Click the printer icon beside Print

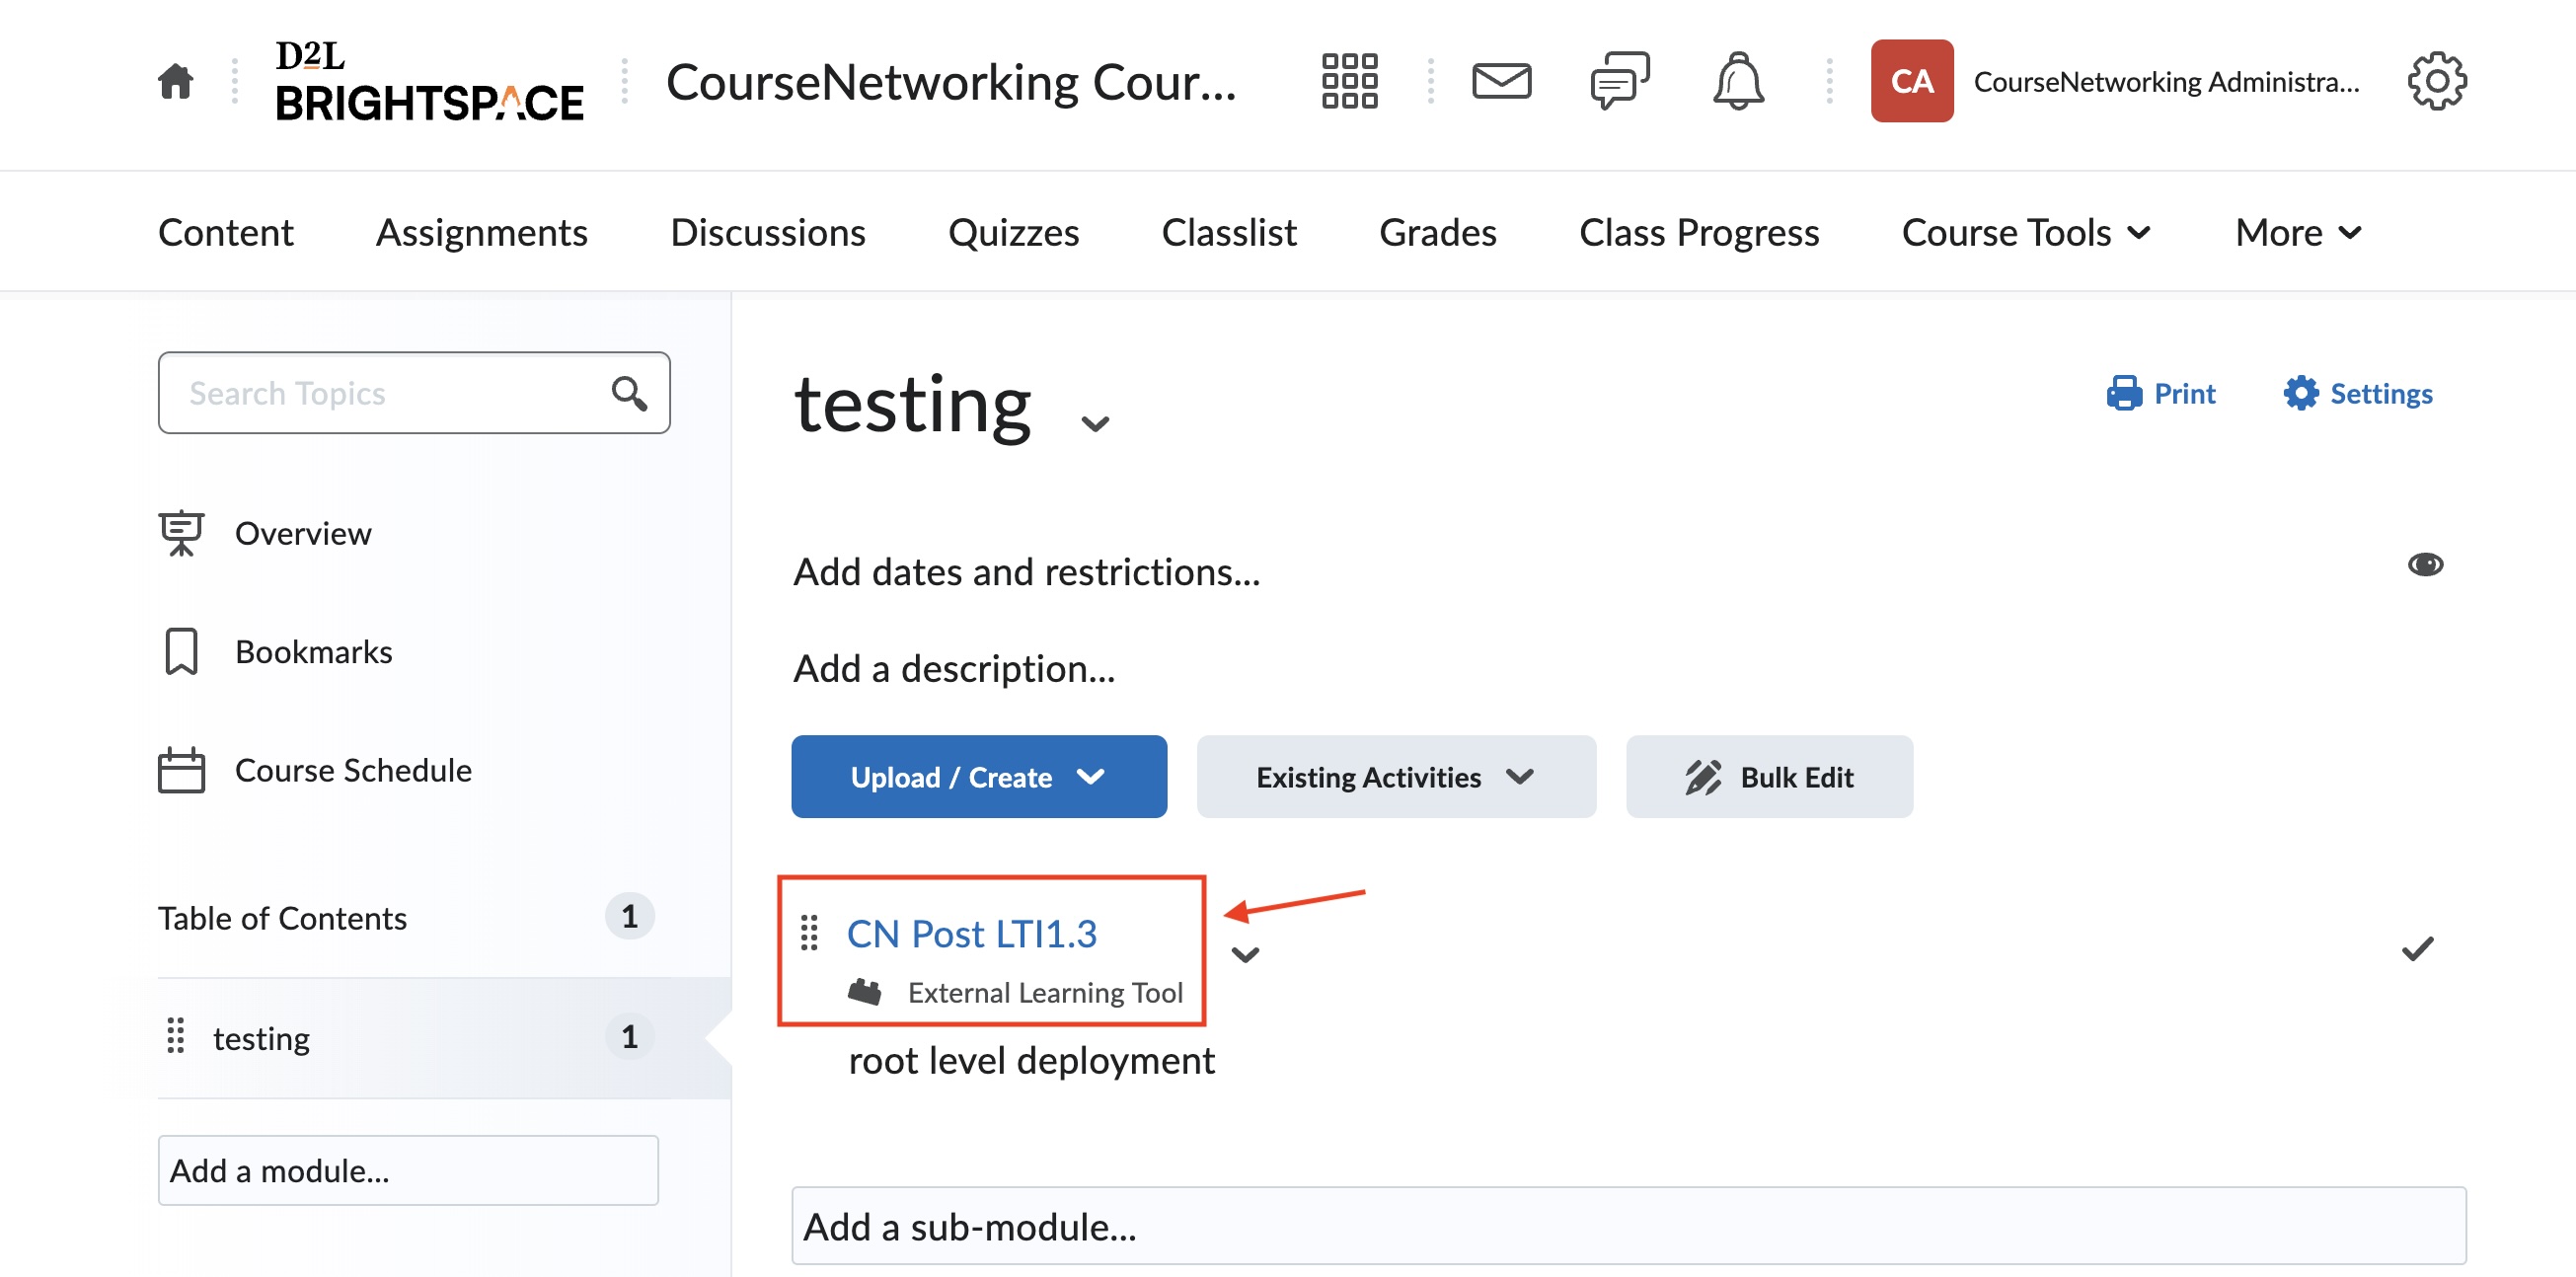point(2123,393)
